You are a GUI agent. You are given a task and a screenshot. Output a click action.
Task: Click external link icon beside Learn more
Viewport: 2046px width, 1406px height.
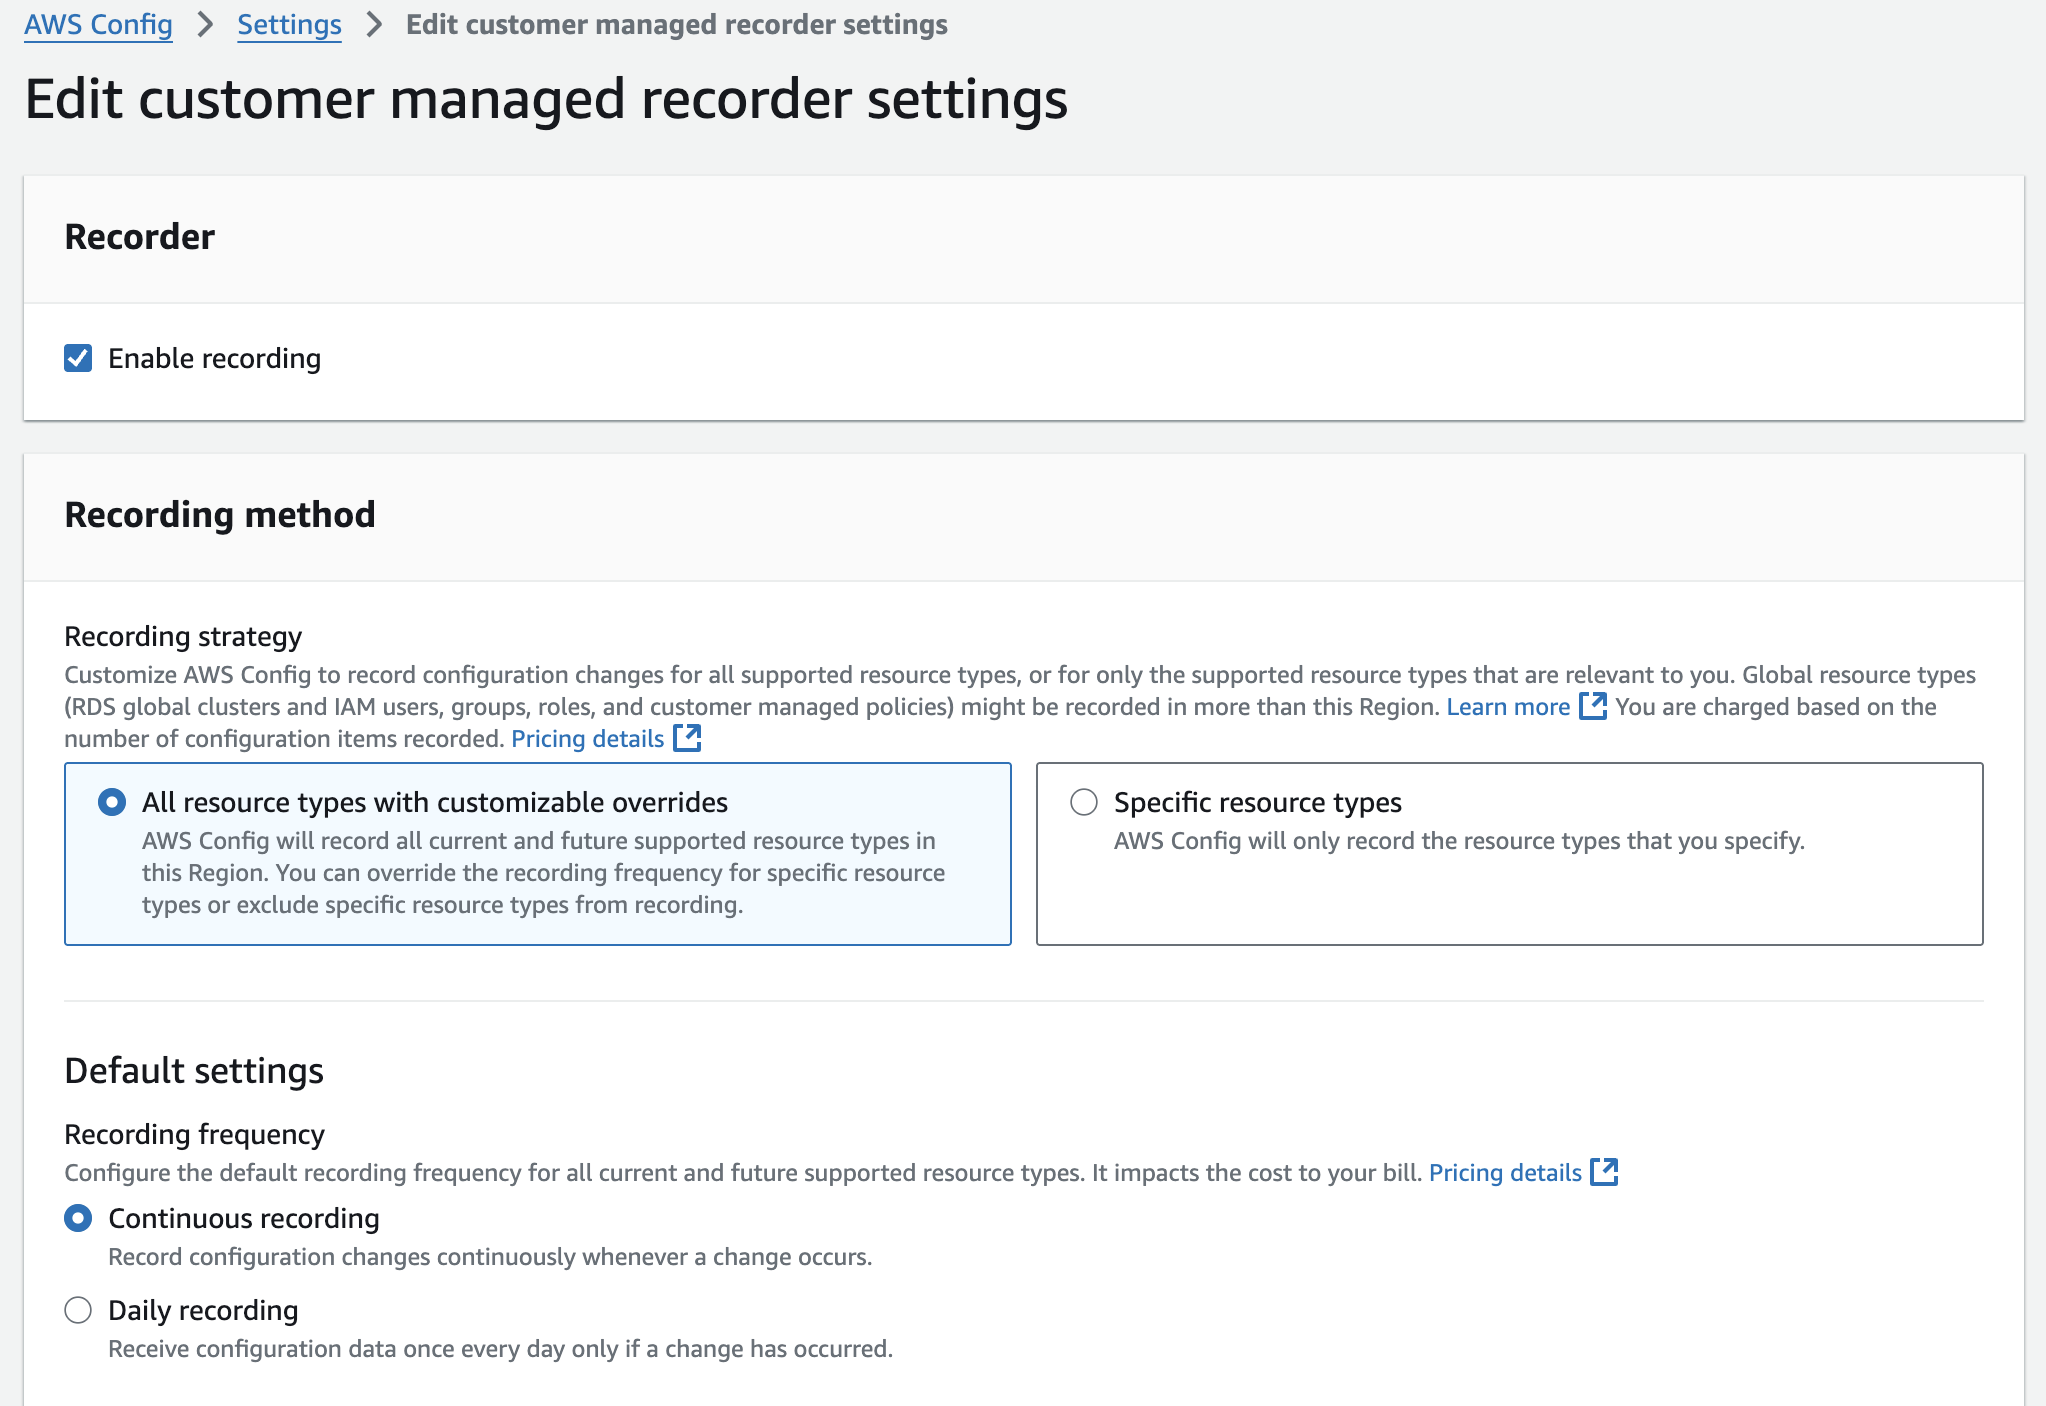(1592, 706)
